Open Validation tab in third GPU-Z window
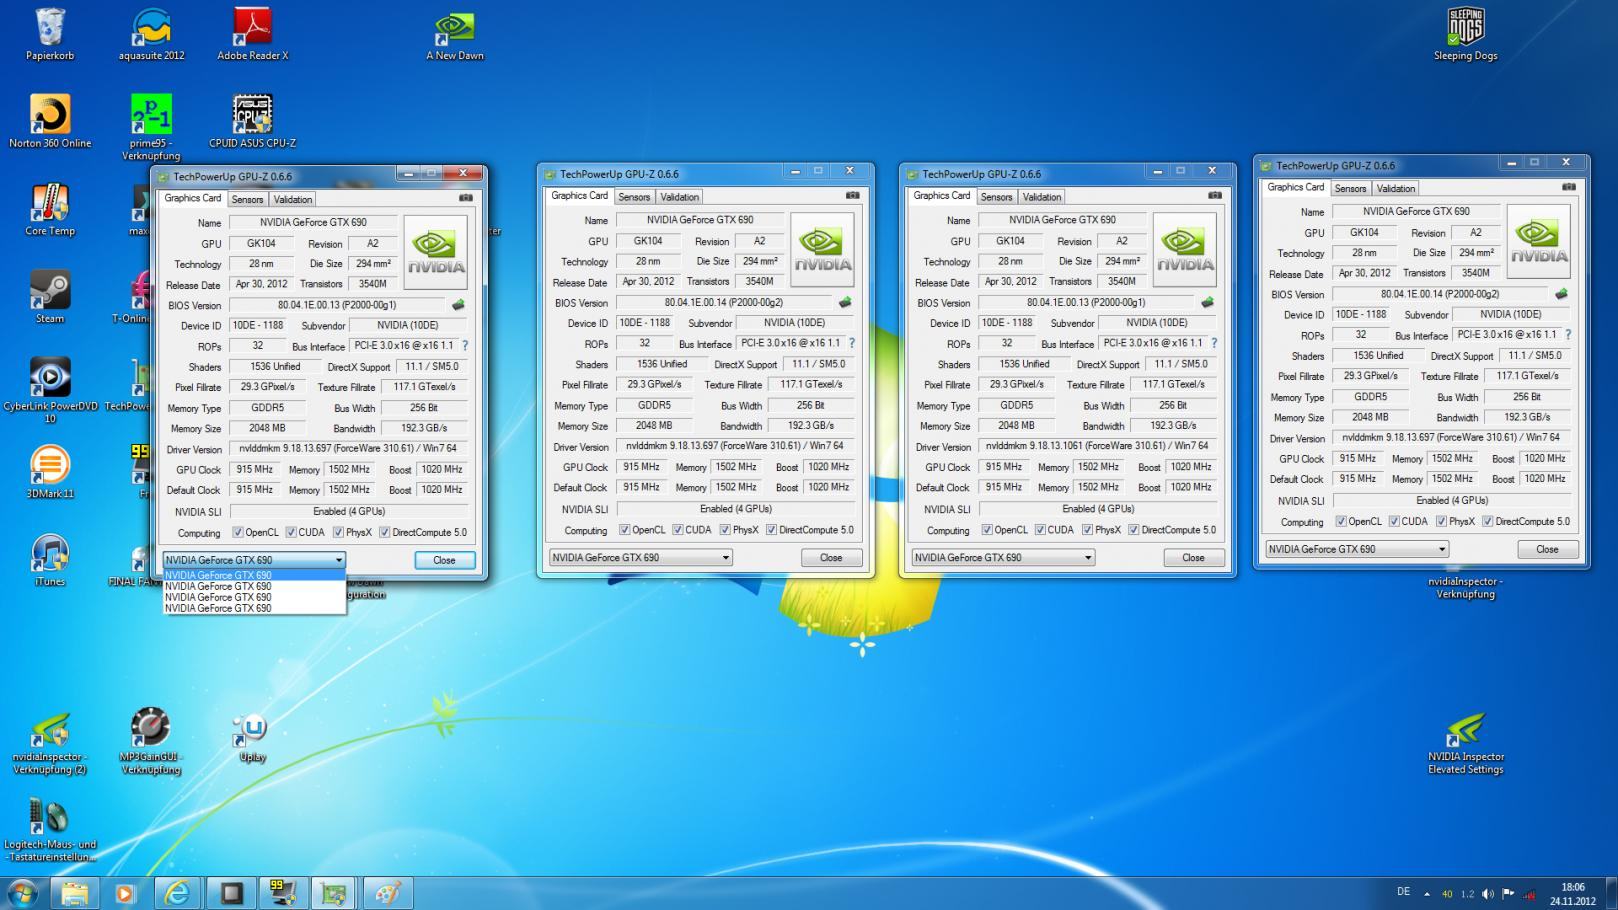 tap(1042, 197)
